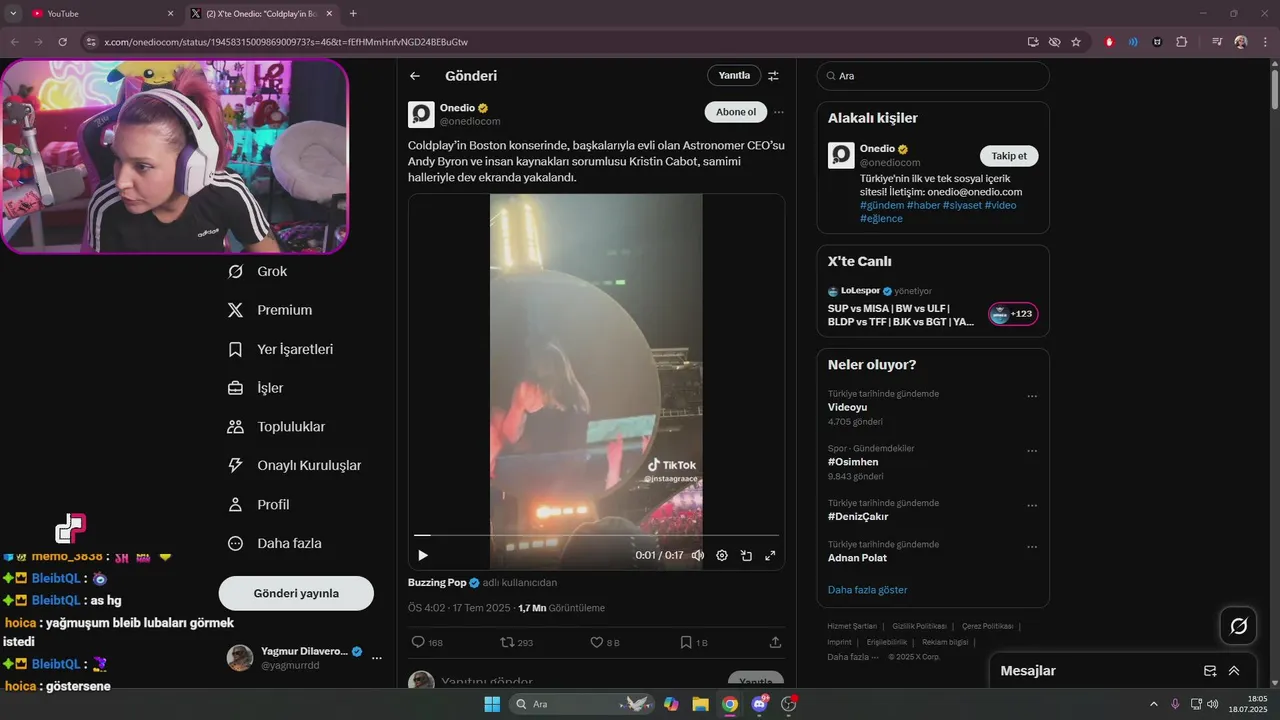This screenshot has width=1280, height=720.
Task: Show hidden system tray icons
Action: 1153,704
